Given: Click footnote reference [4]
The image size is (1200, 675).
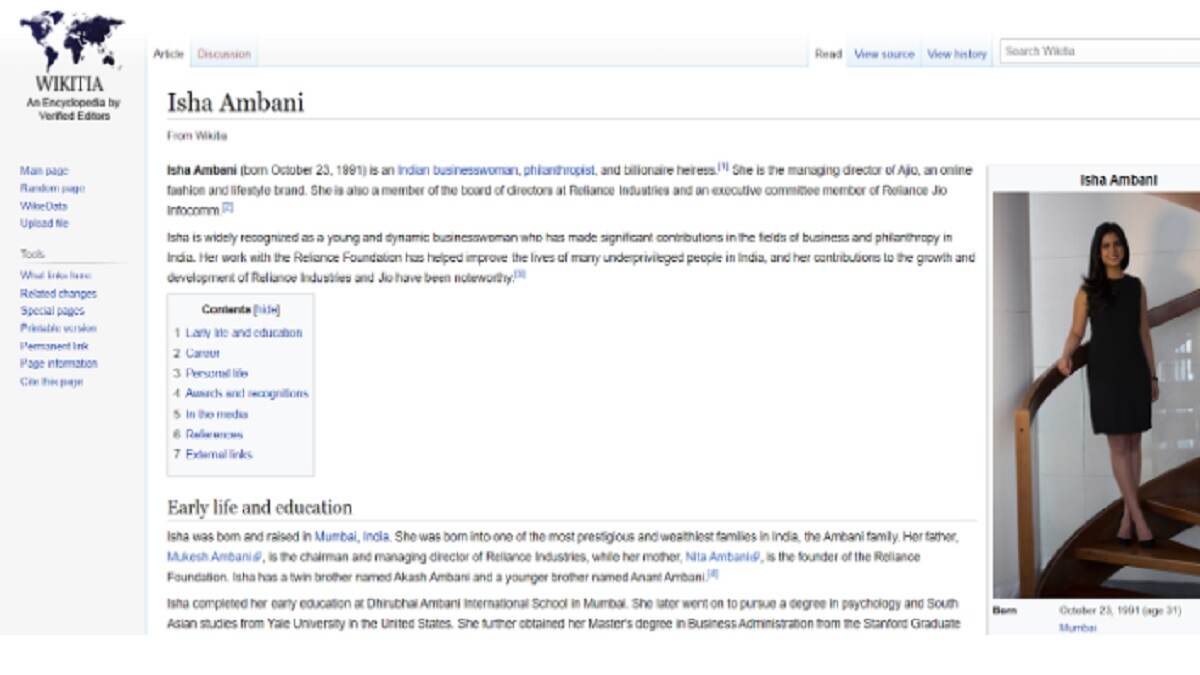Looking at the screenshot, I should 713,574.
